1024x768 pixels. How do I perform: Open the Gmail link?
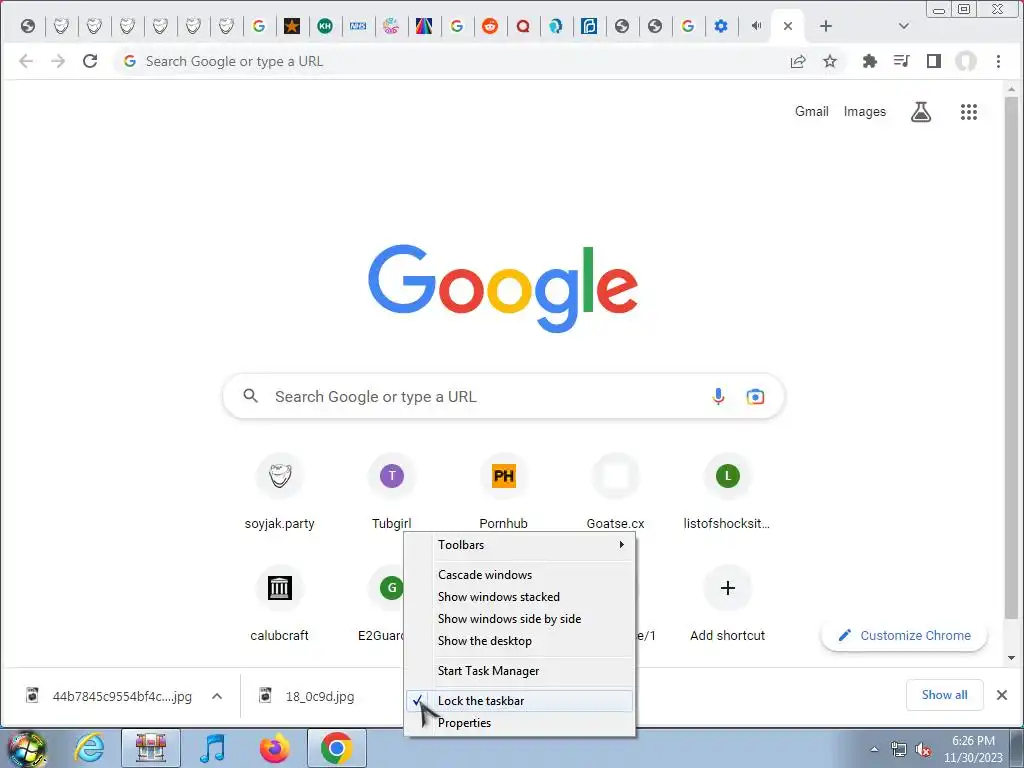pyautogui.click(x=811, y=112)
